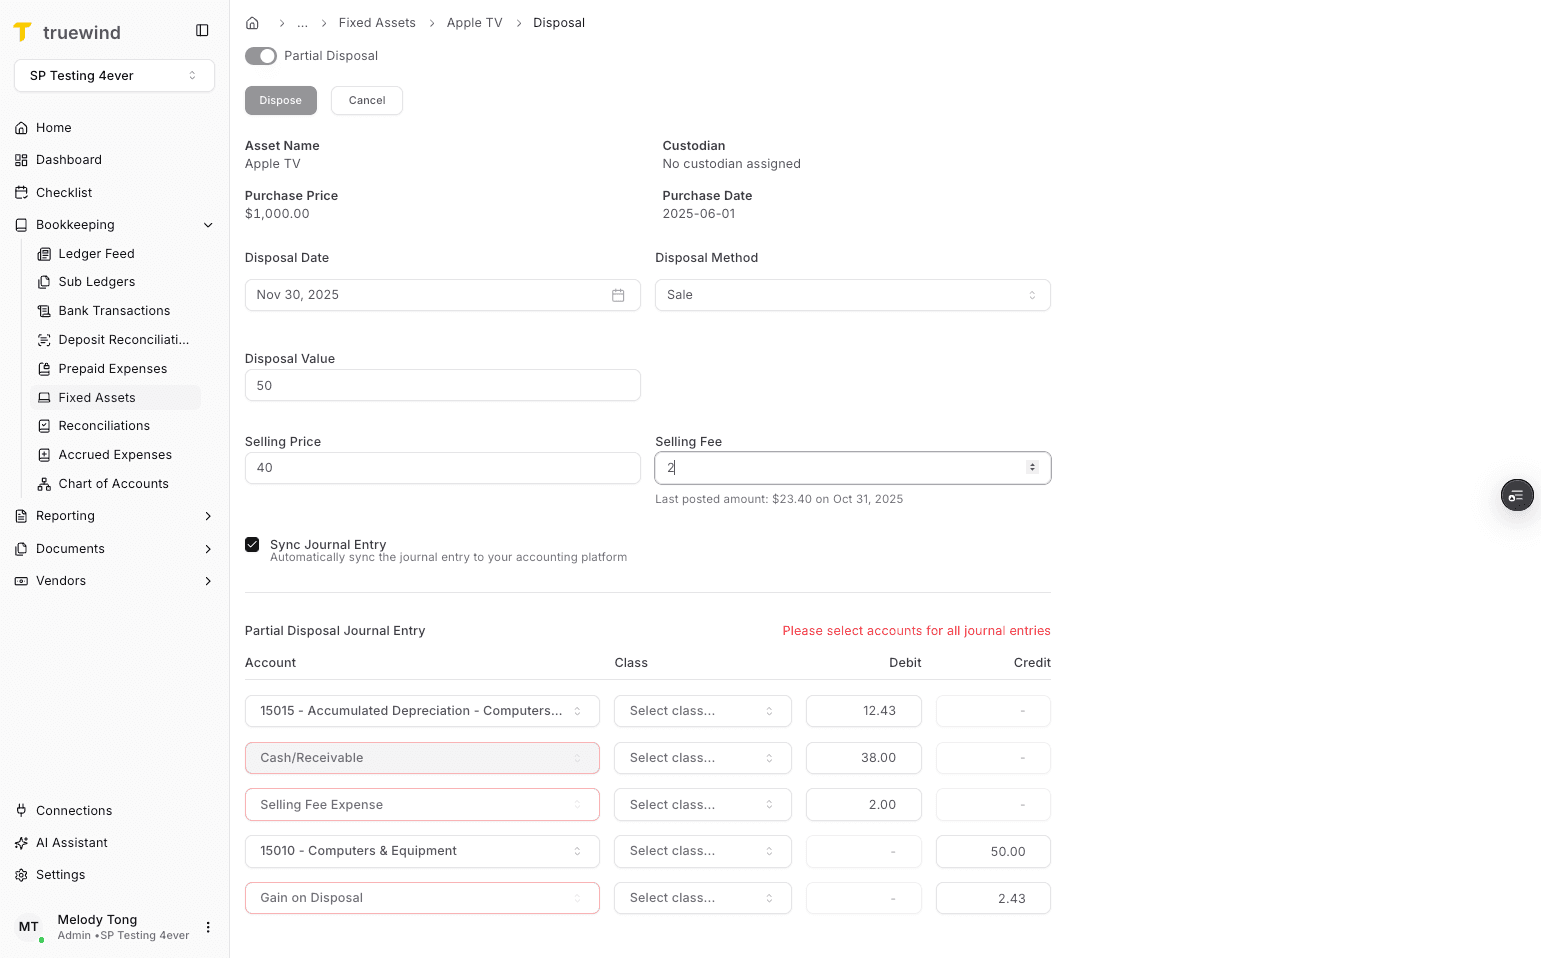The width and height of the screenshot is (1541, 958).
Task: Open the SP Testing 4ever workspace selector
Action: 113,75
